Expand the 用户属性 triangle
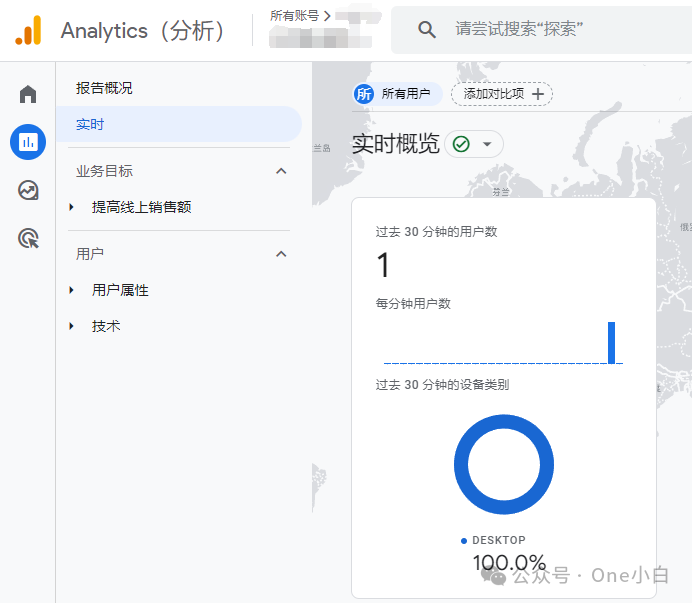692x603 pixels. click(x=71, y=290)
